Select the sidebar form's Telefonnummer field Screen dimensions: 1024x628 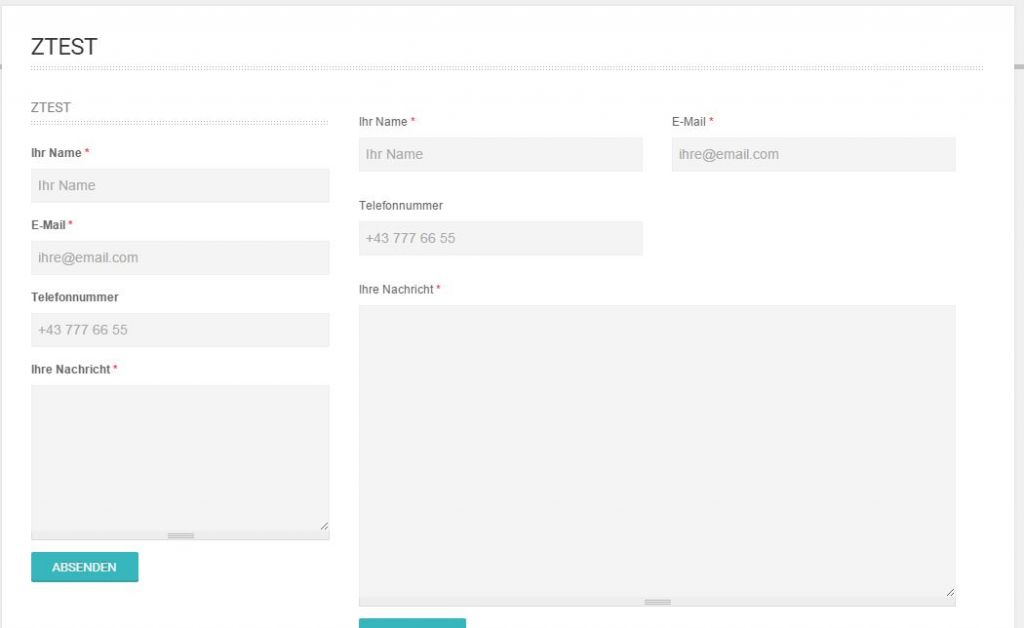click(x=180, y=329)
